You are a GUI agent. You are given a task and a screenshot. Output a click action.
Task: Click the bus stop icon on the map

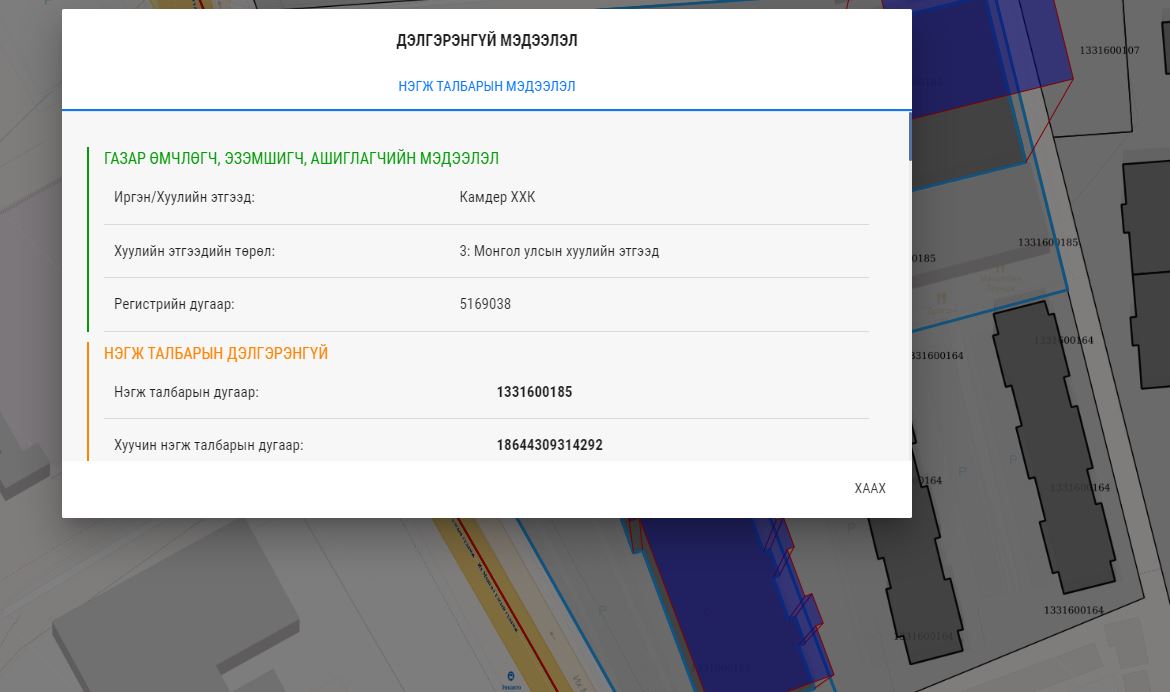(512, 677)
